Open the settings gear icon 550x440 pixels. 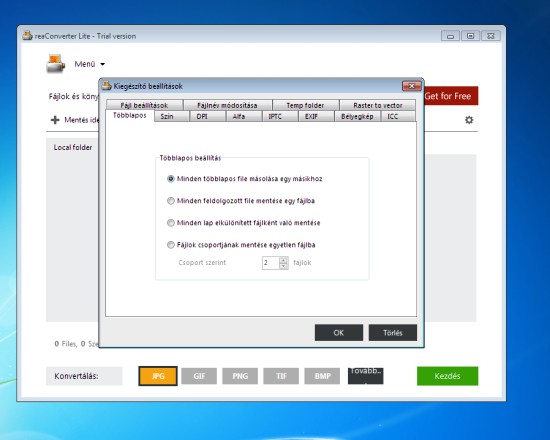[x=469, y=120]
